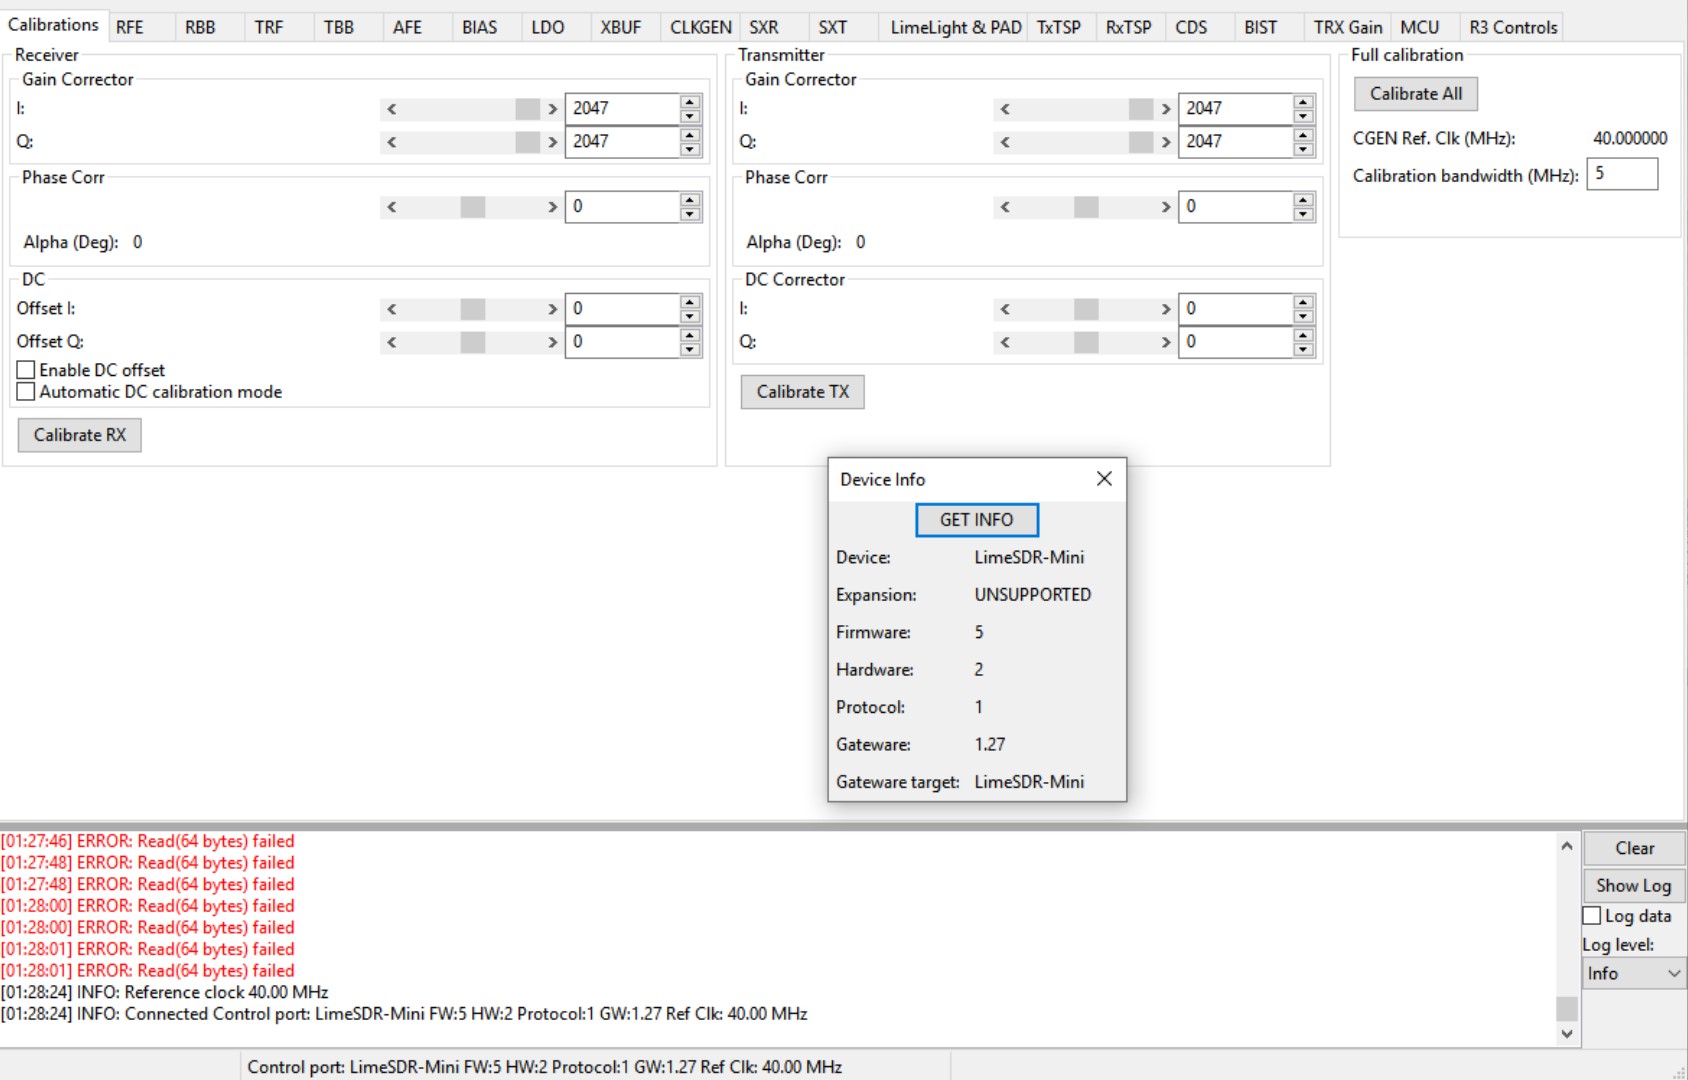Clear the log output
The height and width of the screenshot is (1080, 1688).
(x=1635, y=848)
